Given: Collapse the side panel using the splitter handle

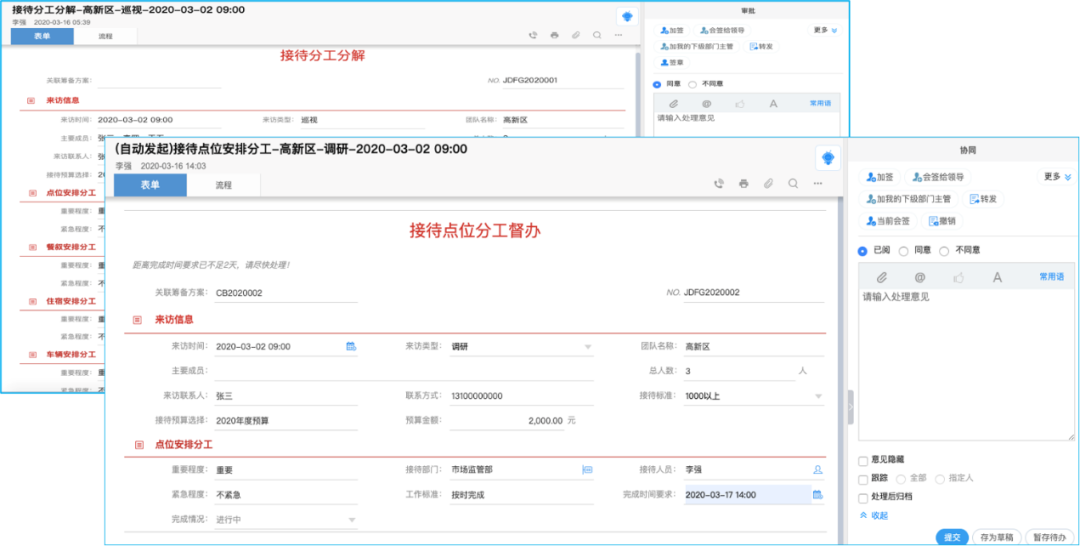Looking at the screenshot, I should (x=851, y=407).
